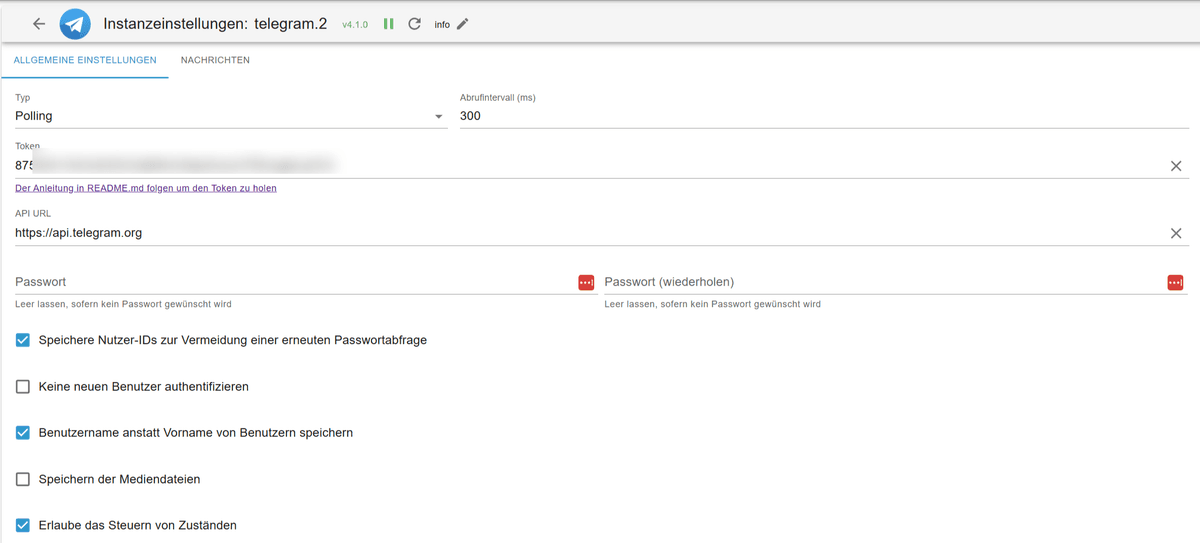Image resolution: width=1200 pixels, height=543 pixels.
Task: Clear the API URL field
Action: coord(1176,233)
